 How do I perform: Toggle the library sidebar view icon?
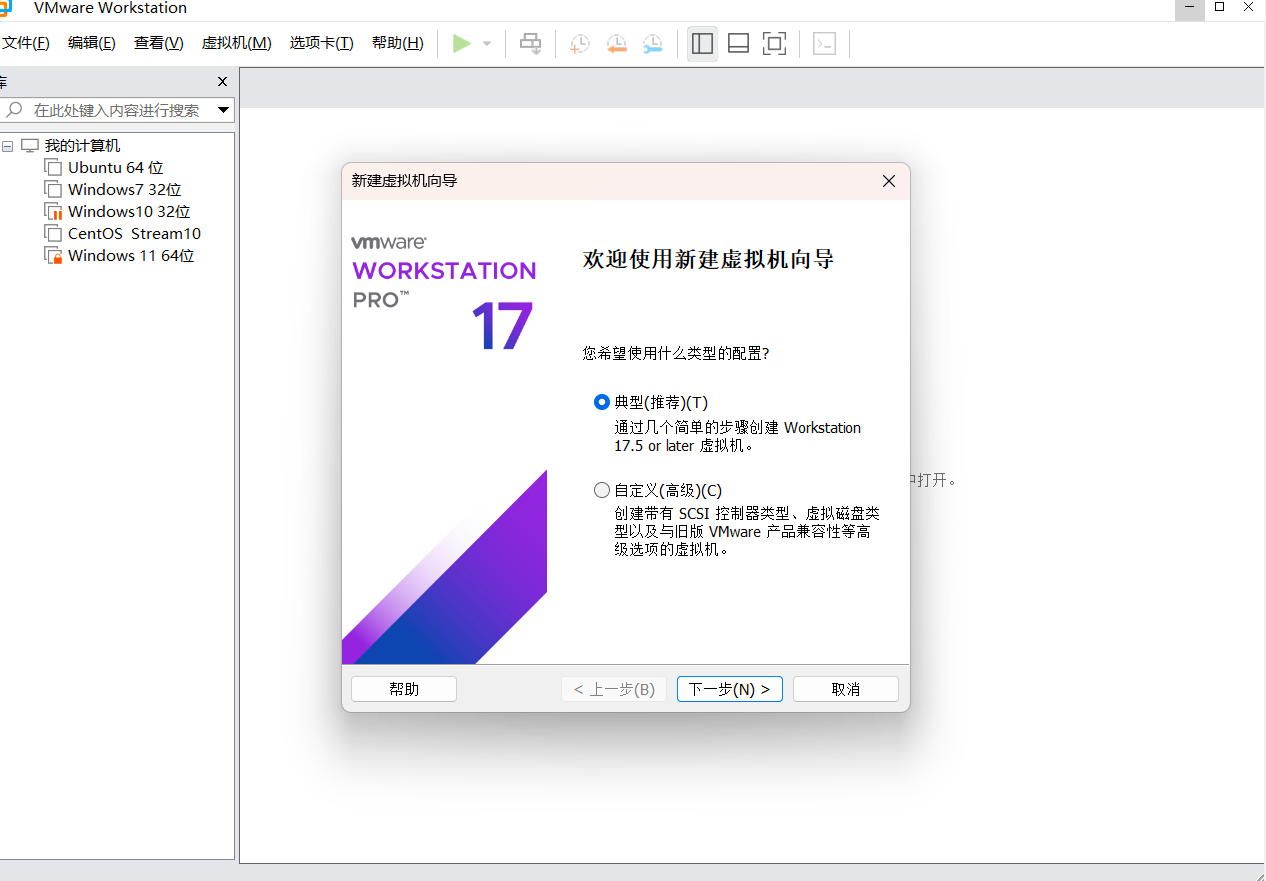click(x=702, y=44)
